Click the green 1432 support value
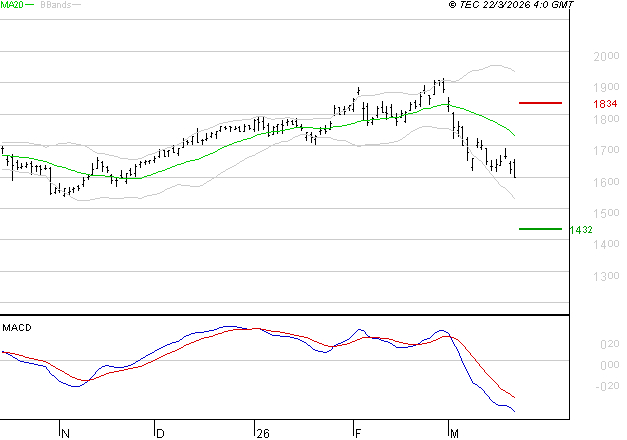The height and width of the screenshot is (440, 627). (x=581, y=230)
